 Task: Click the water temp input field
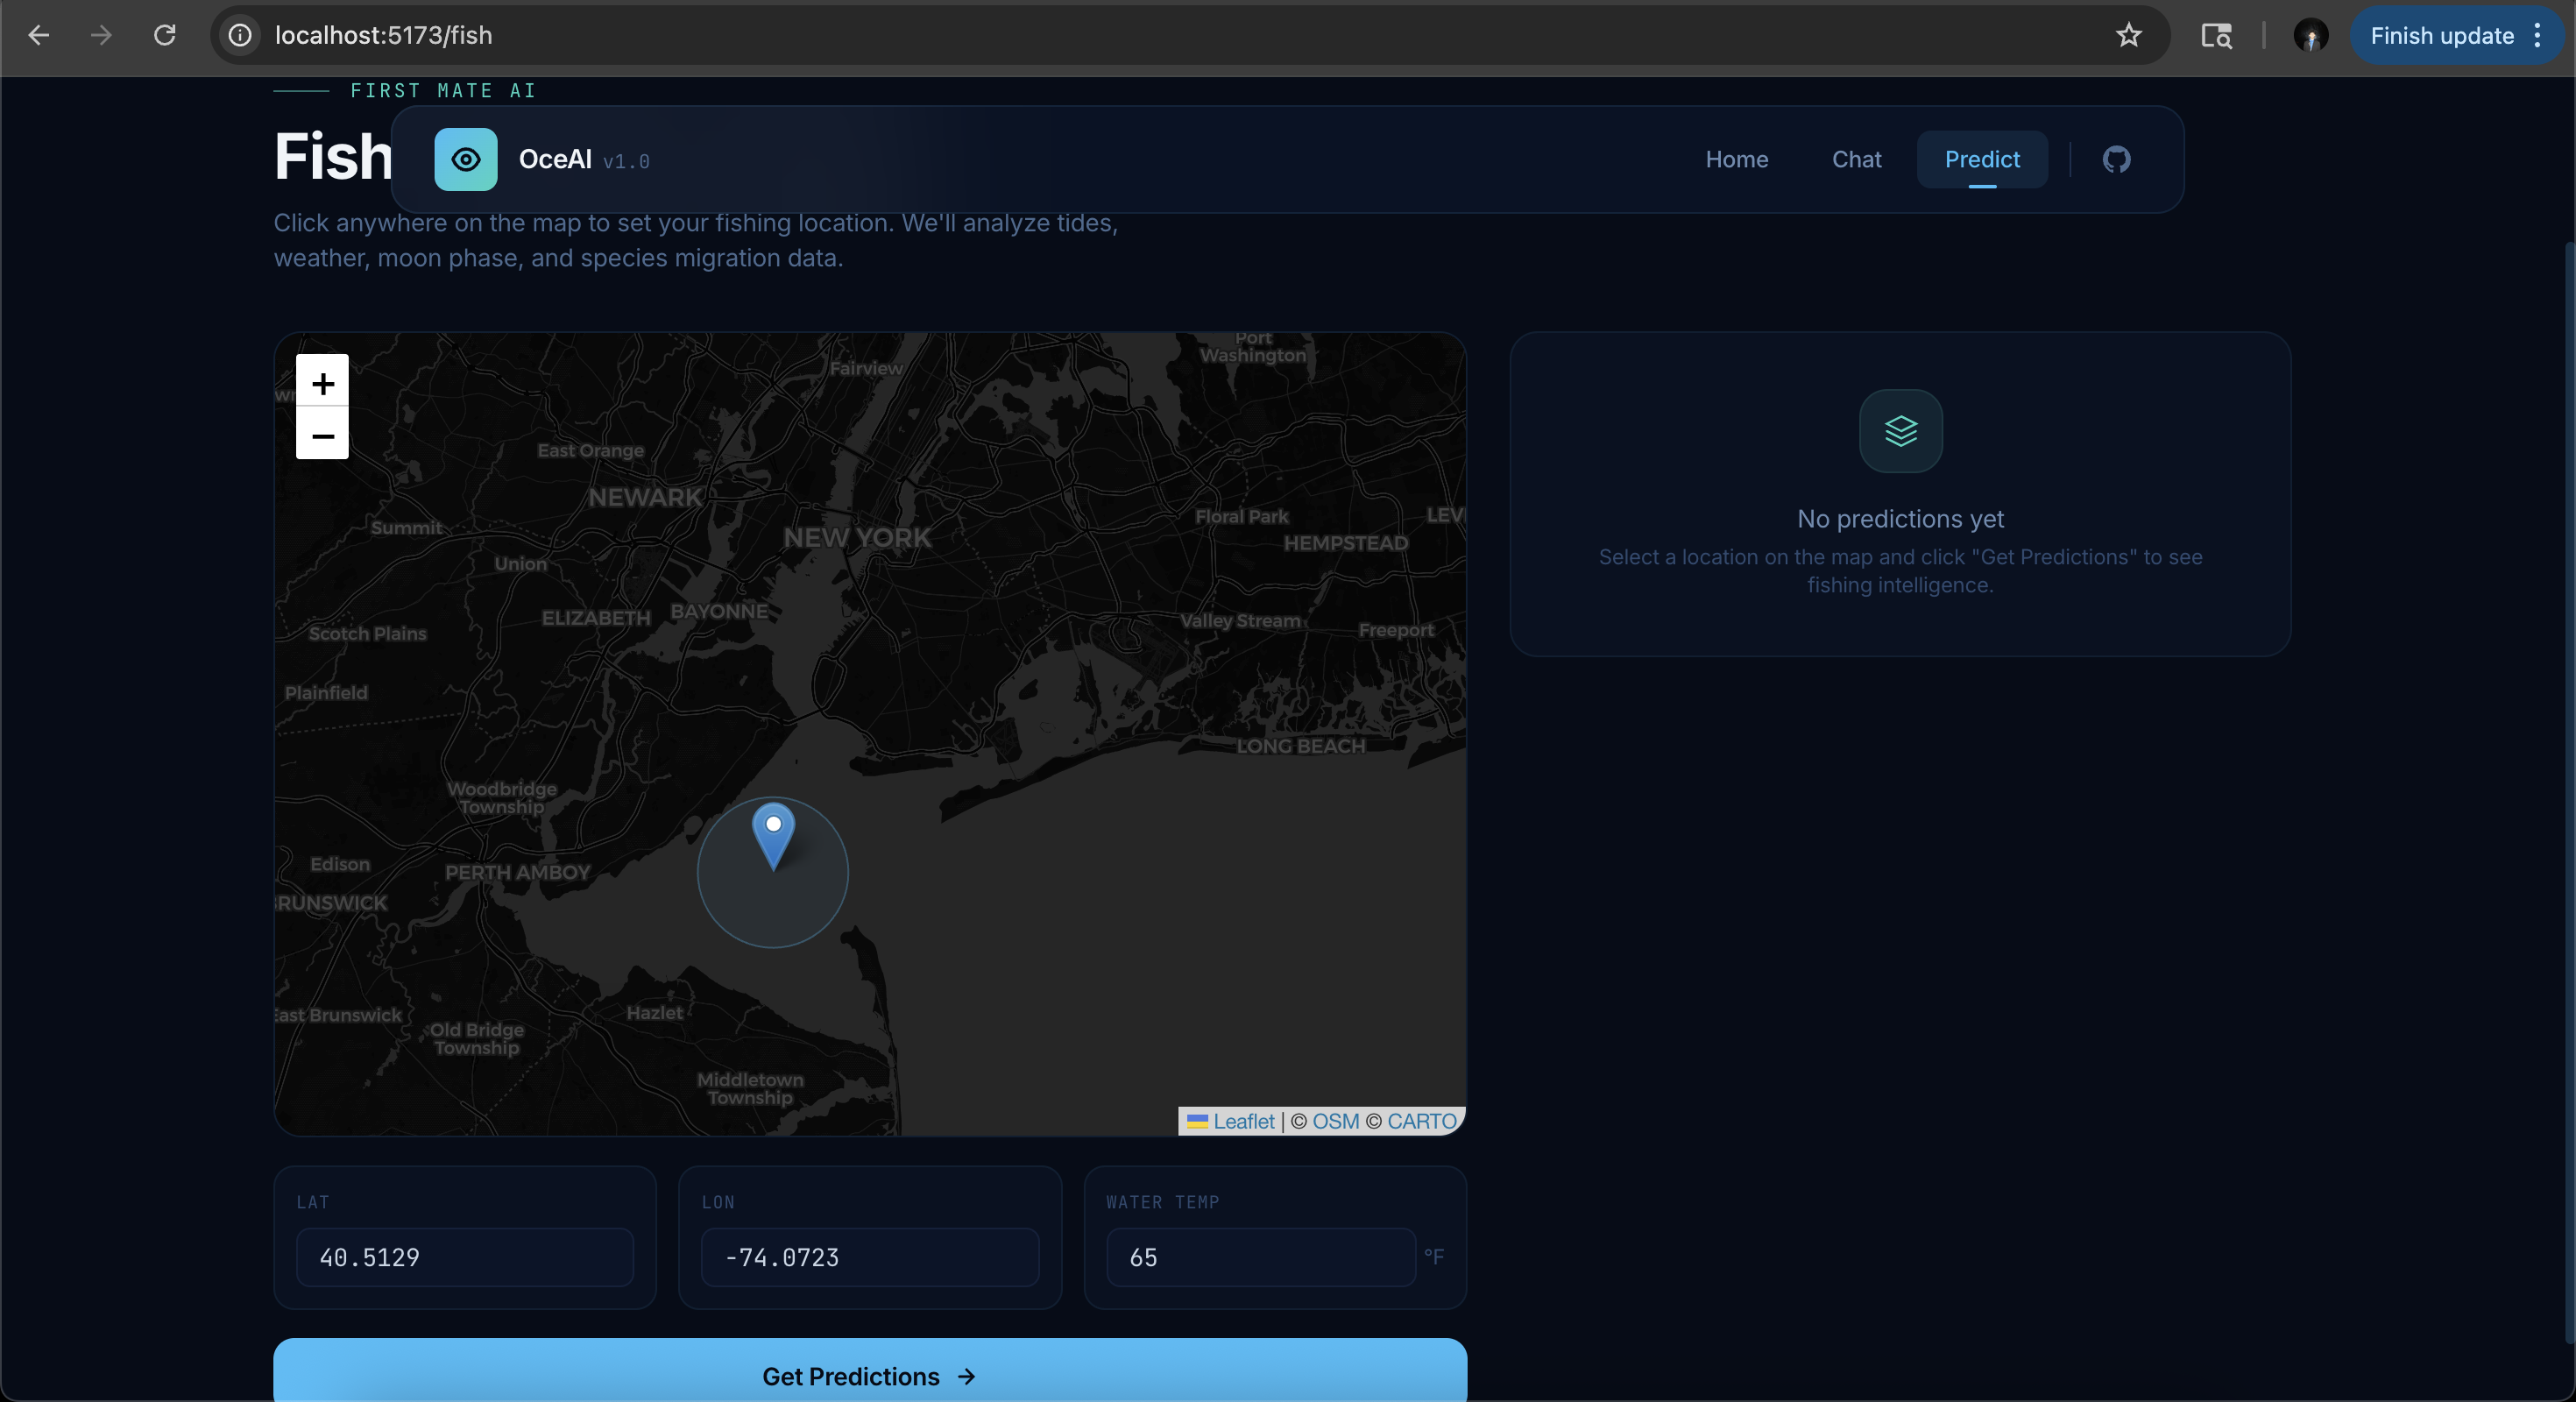[x=1260, y=1257]
